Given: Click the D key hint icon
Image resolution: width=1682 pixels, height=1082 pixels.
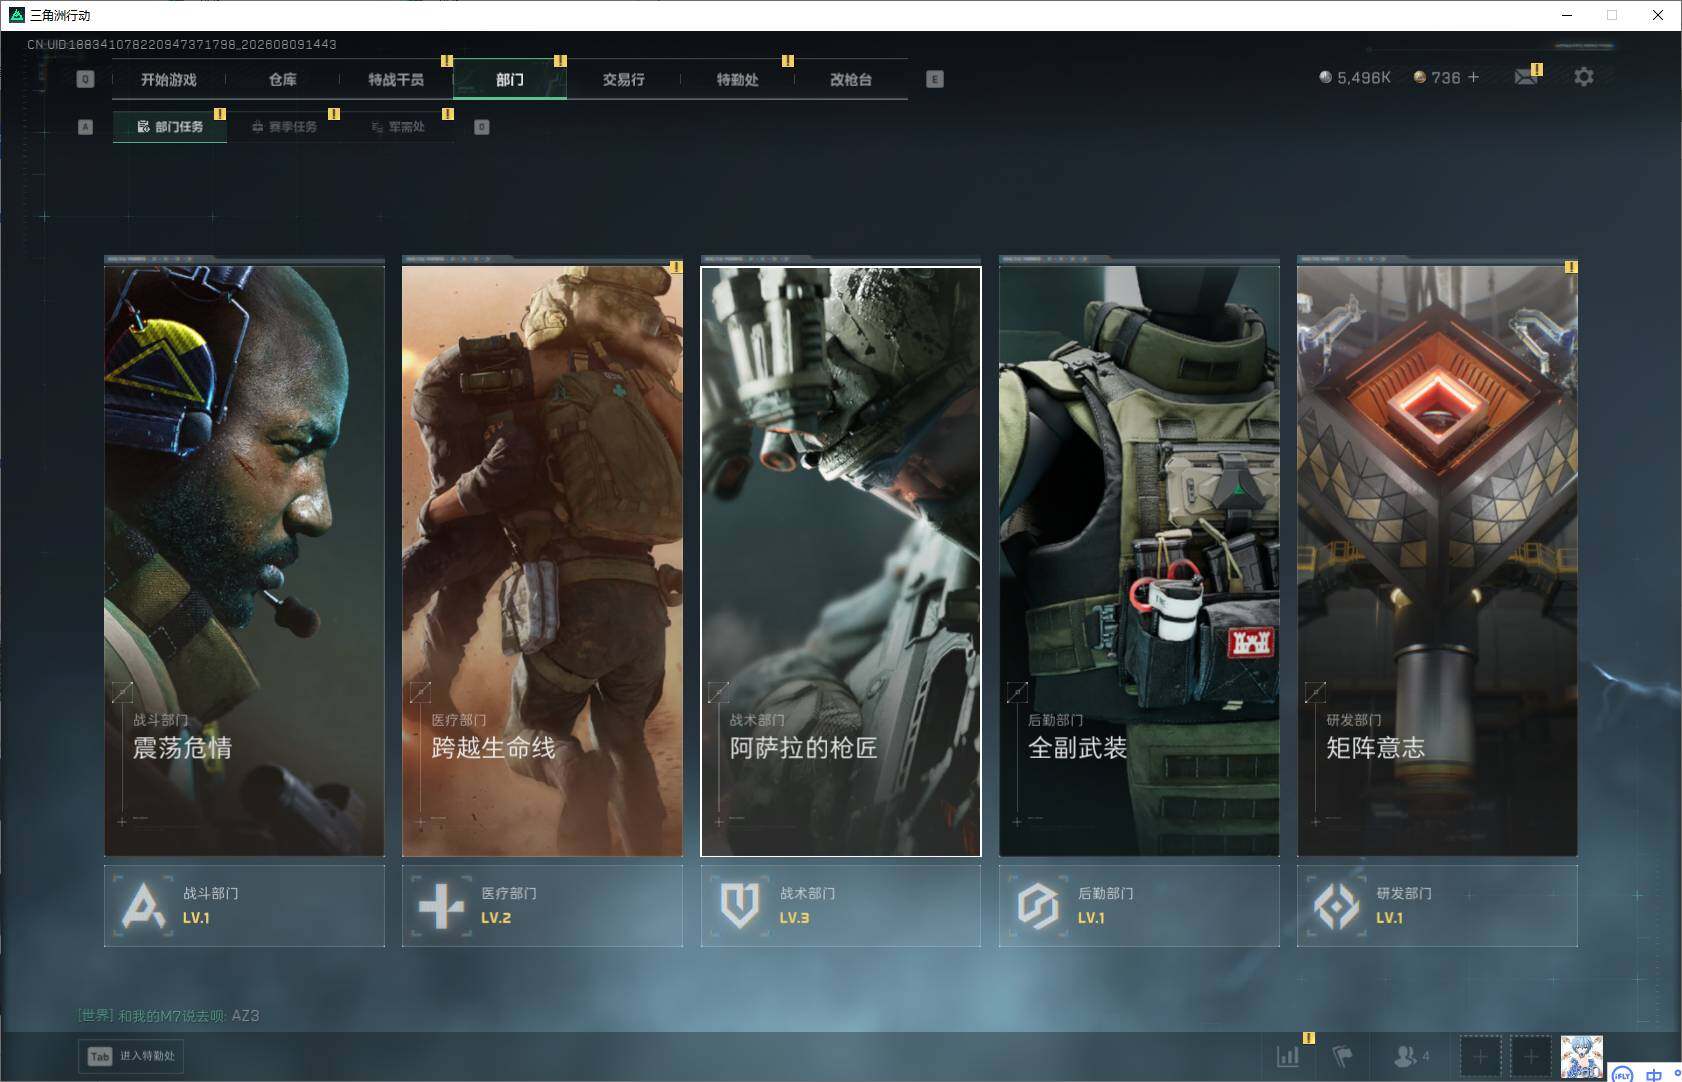Looking at the screenshot, I should 482,127.
